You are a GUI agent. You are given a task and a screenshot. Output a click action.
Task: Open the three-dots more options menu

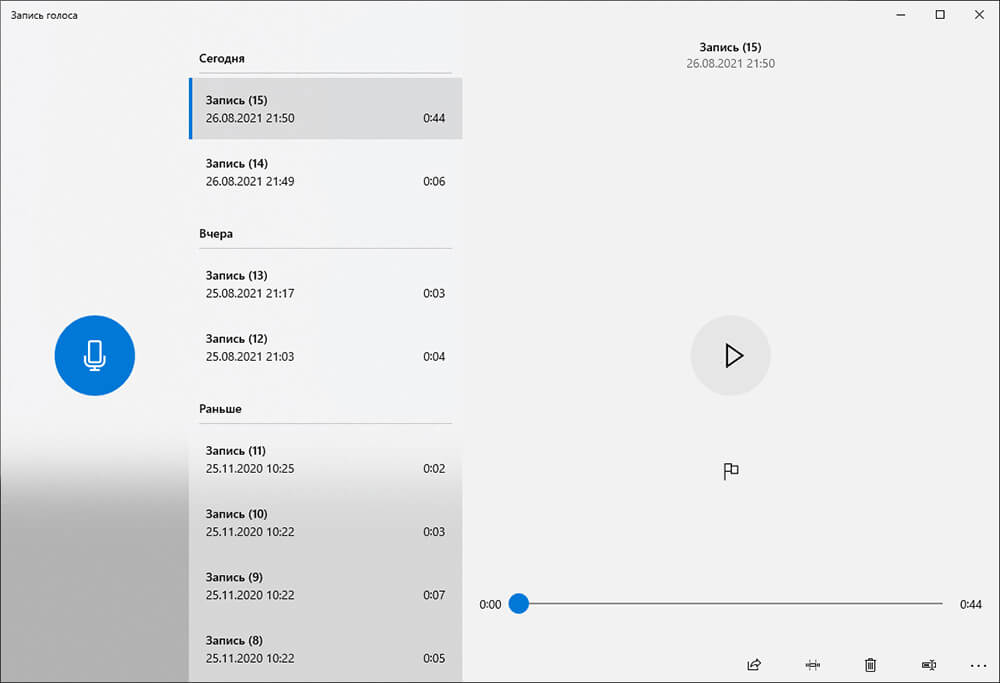point(978,664)
